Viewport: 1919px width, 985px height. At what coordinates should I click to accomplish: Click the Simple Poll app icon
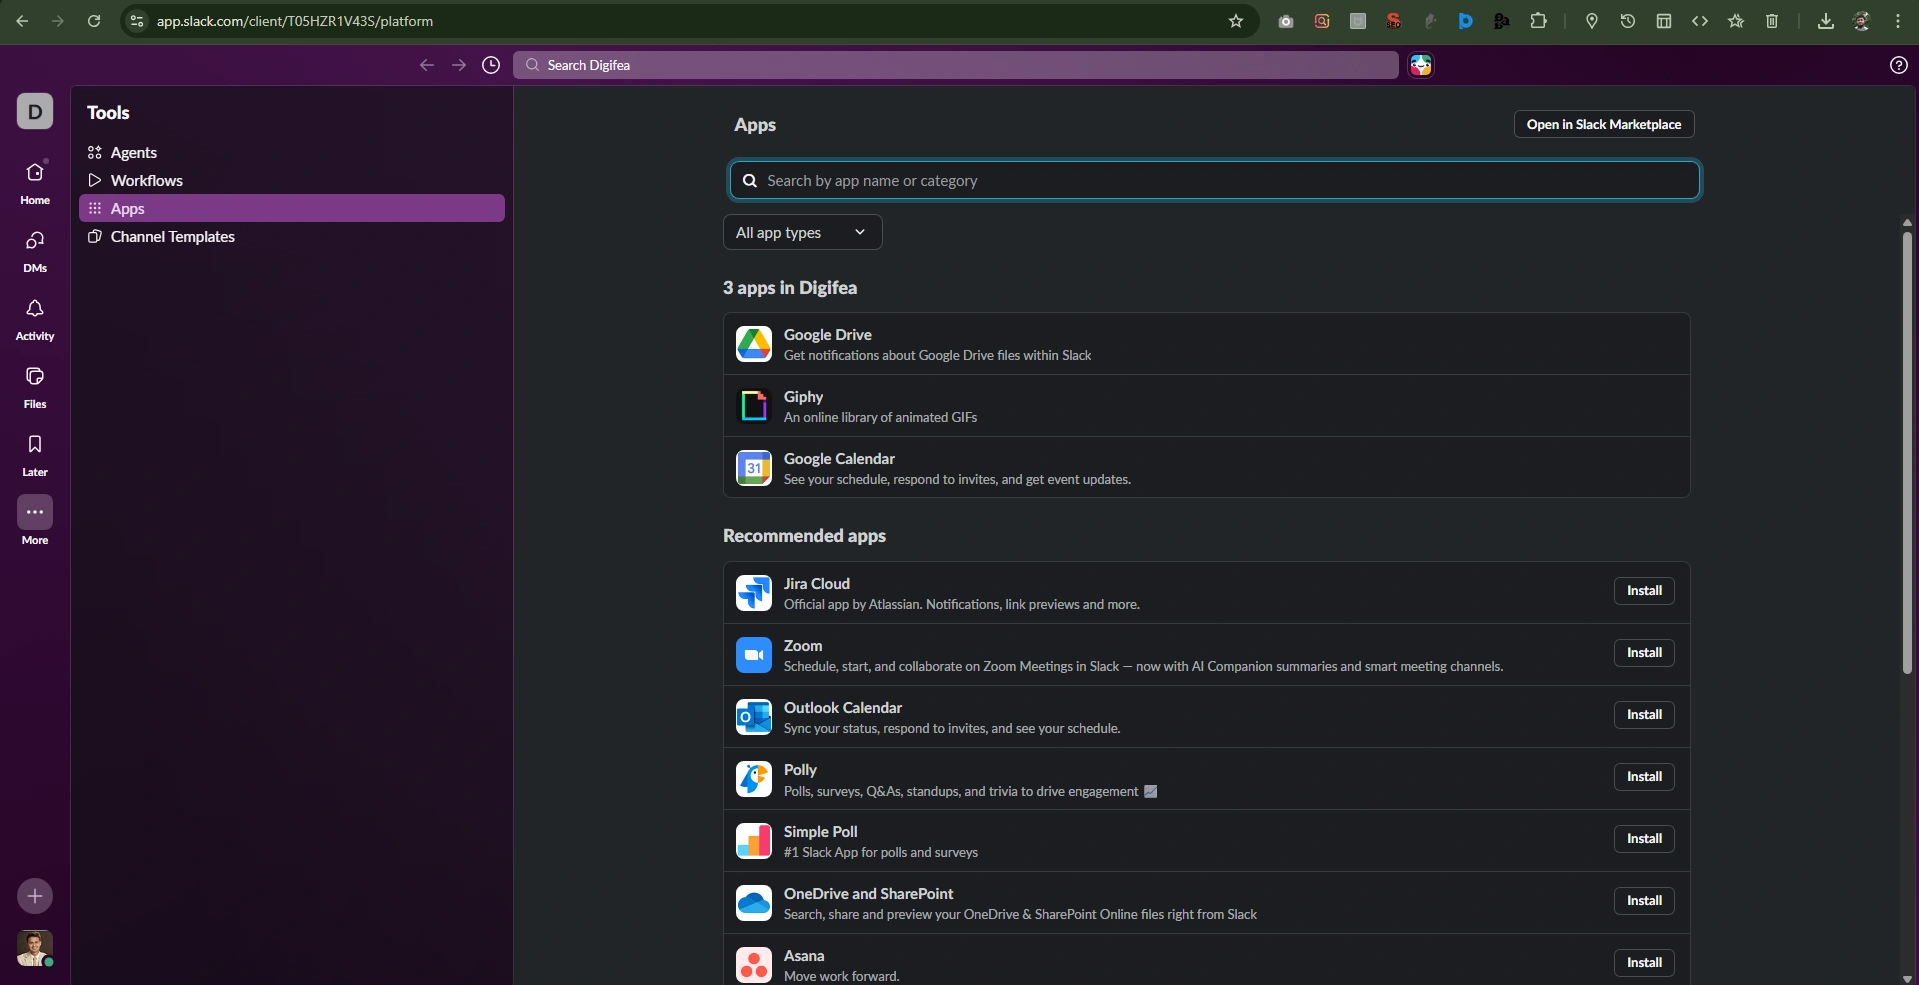coord(754,841)
